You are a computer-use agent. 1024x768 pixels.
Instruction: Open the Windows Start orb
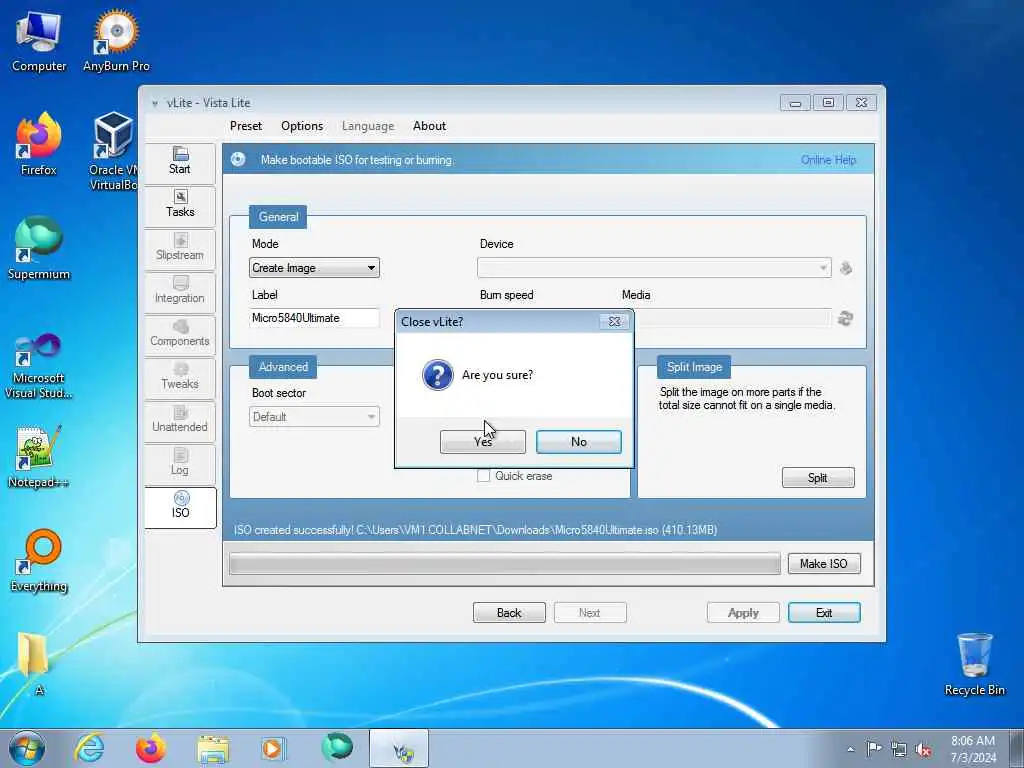click(x=27, y=748)
